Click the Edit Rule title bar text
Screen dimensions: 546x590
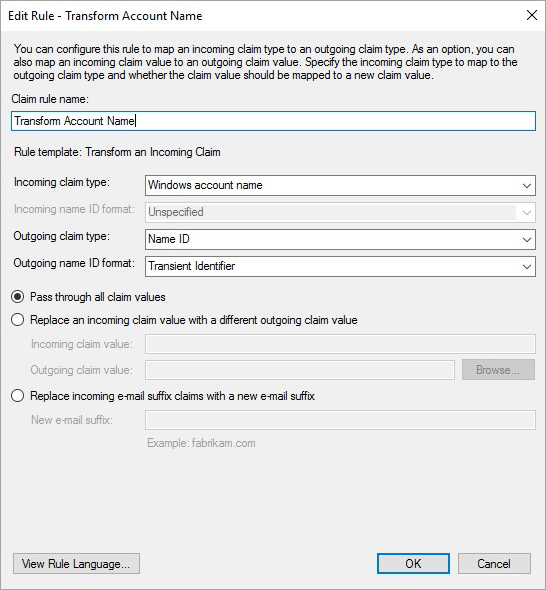[x=105, y=16]
